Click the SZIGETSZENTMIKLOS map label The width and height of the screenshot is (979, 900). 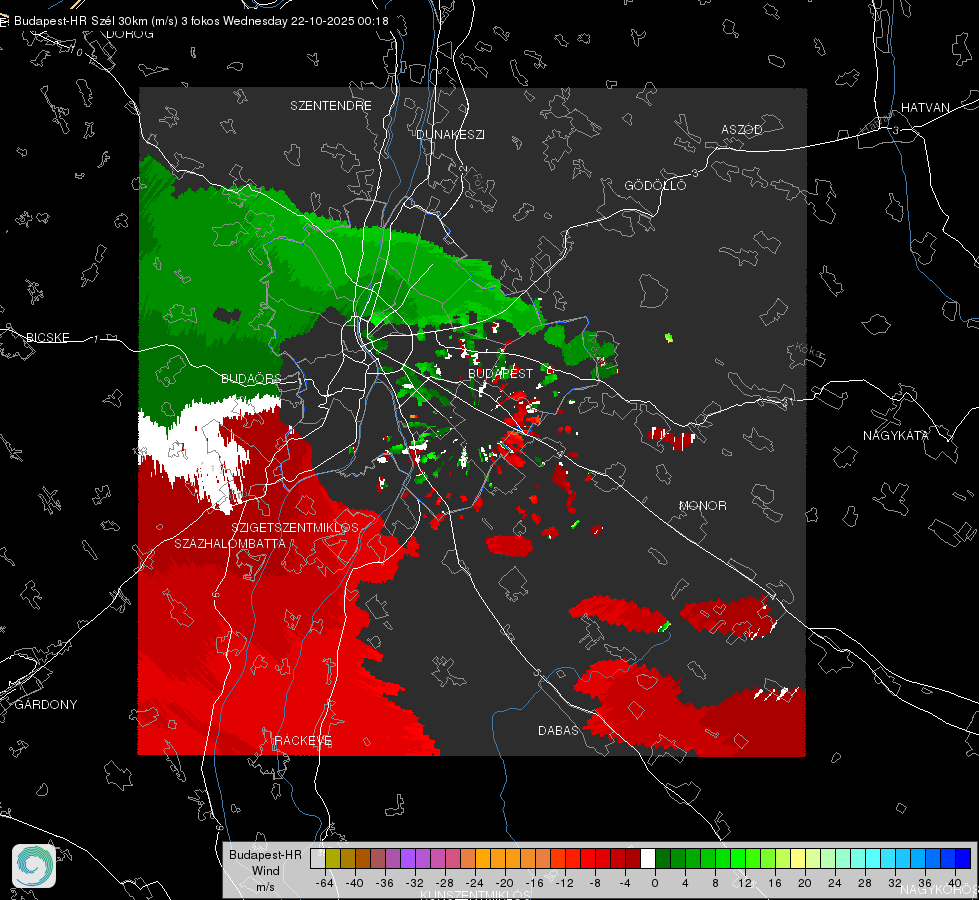pos(295,528)
